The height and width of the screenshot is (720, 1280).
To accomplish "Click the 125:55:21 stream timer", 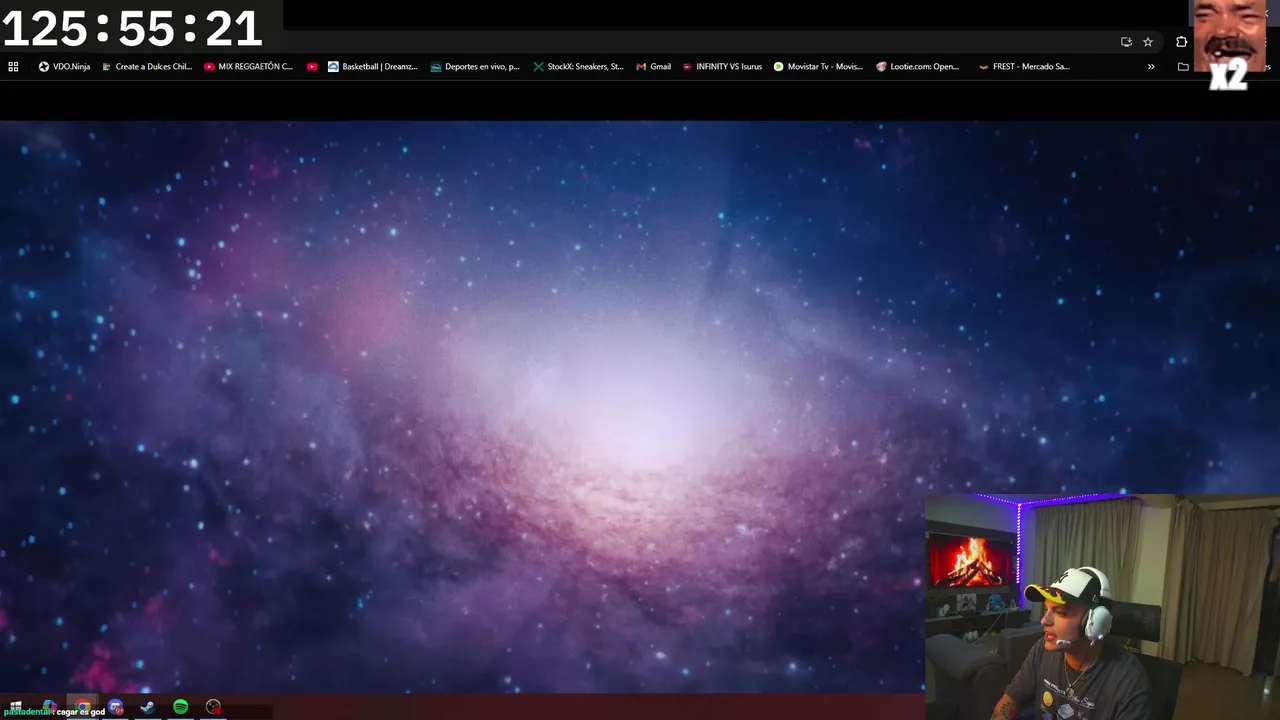I will point(132,28).
